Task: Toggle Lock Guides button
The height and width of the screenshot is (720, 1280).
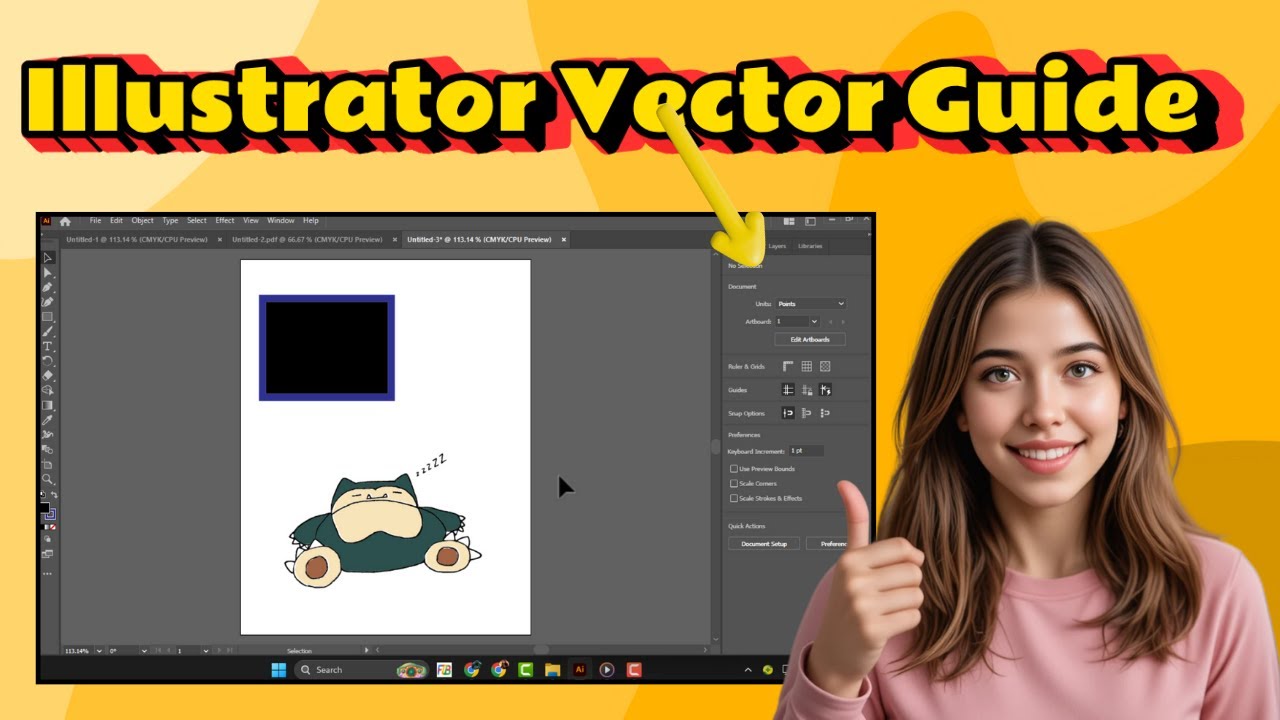Action: [806, 390]
